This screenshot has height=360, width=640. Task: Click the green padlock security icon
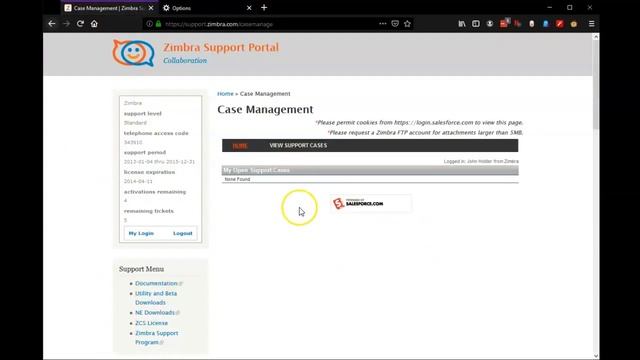[158, 24]
